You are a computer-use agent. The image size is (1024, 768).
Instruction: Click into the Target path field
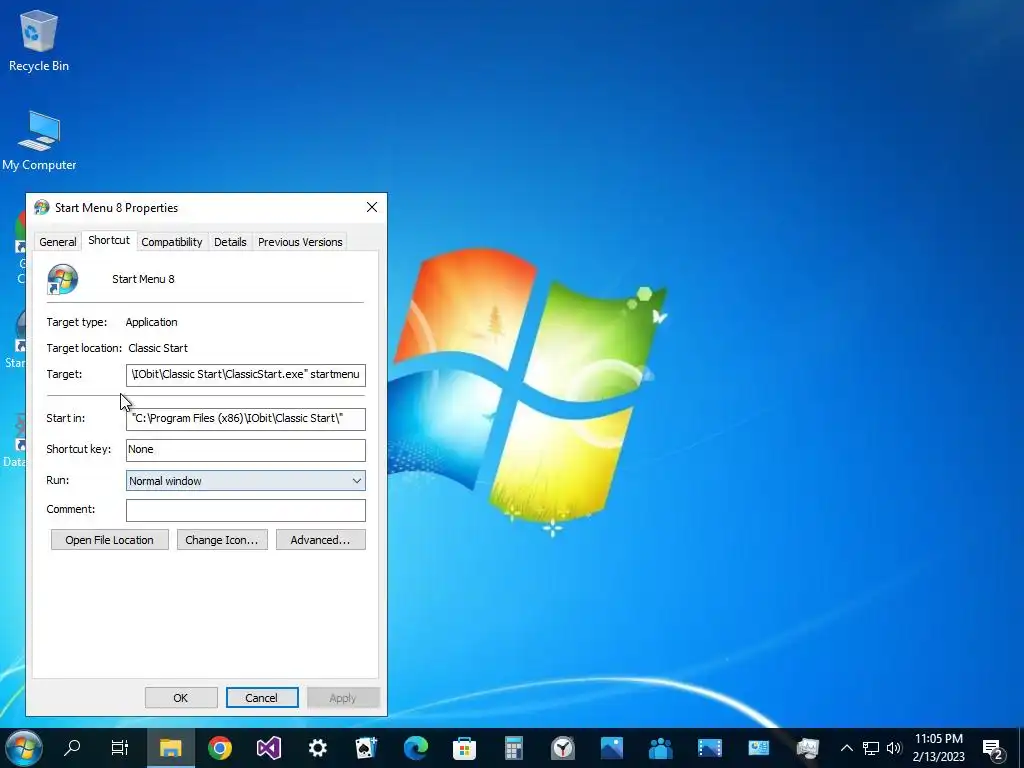246,375
